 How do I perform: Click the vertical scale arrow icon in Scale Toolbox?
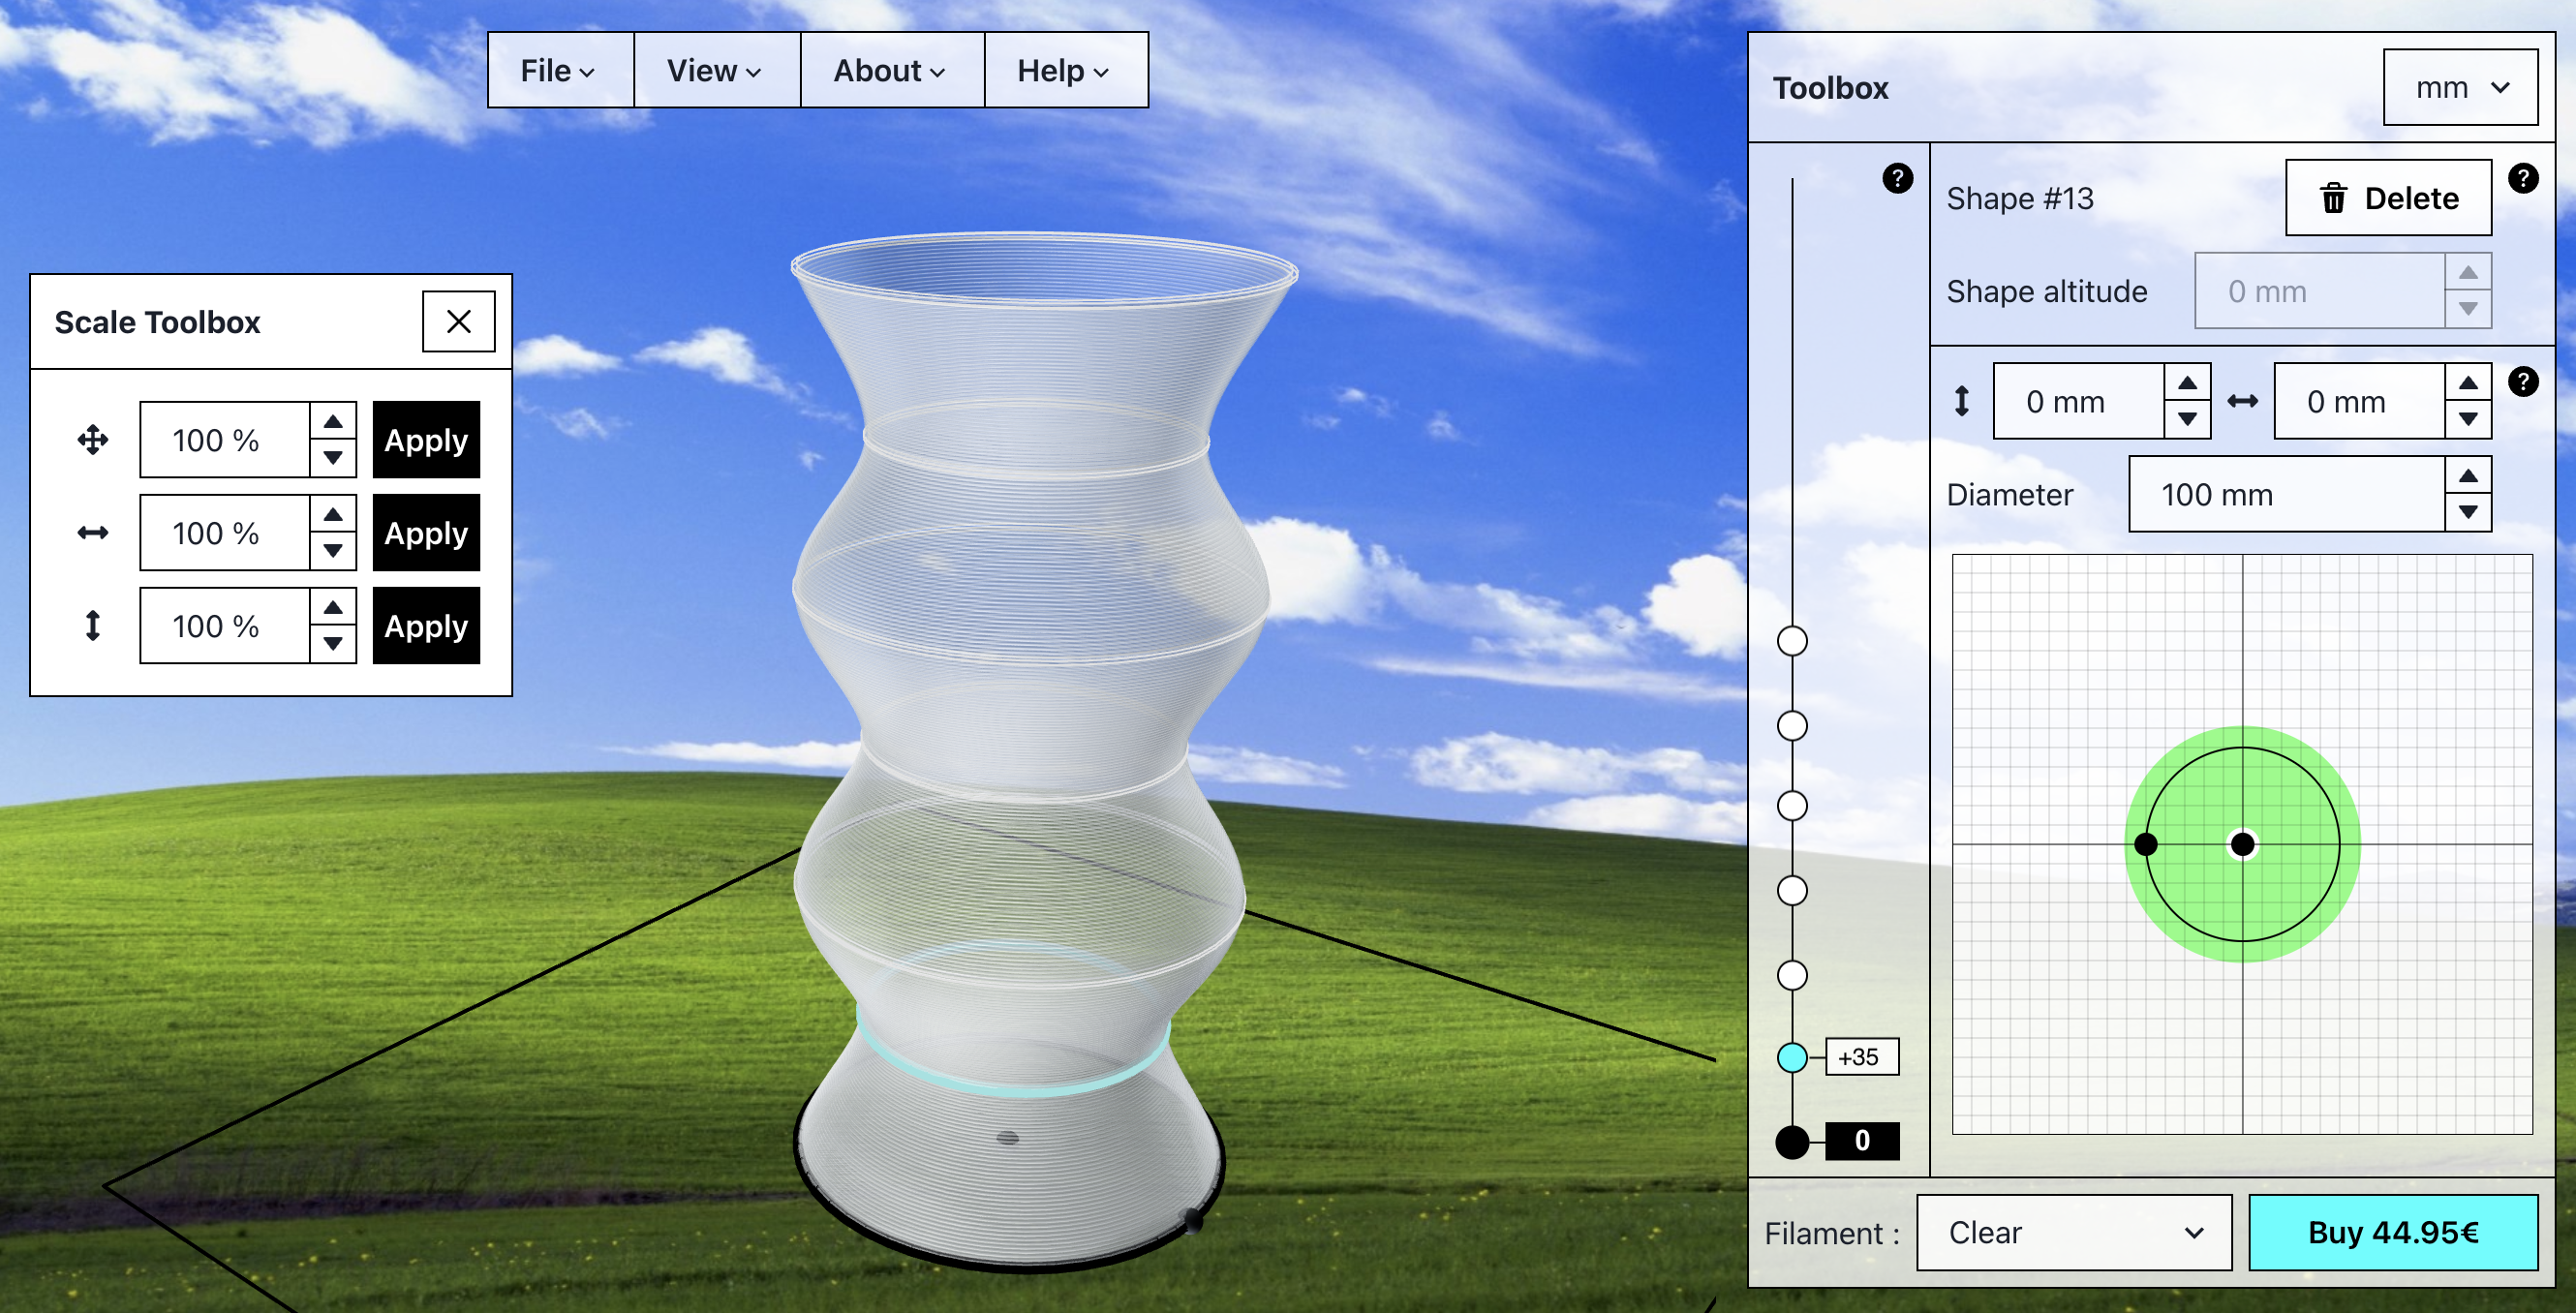[93, 626]
